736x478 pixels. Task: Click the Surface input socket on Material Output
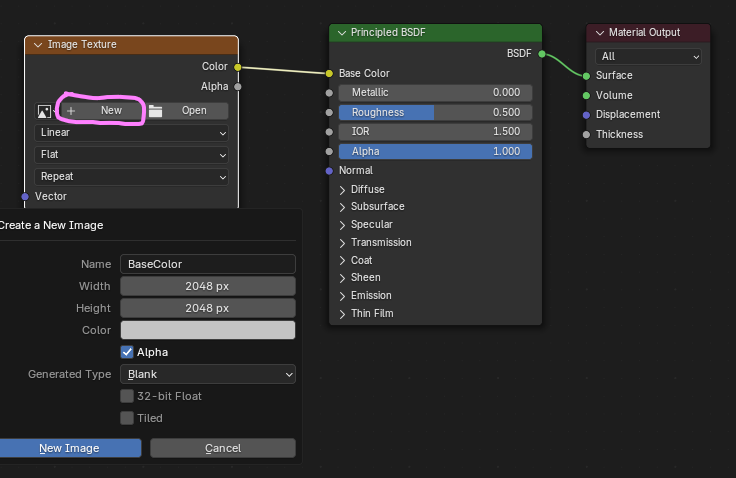586,75
